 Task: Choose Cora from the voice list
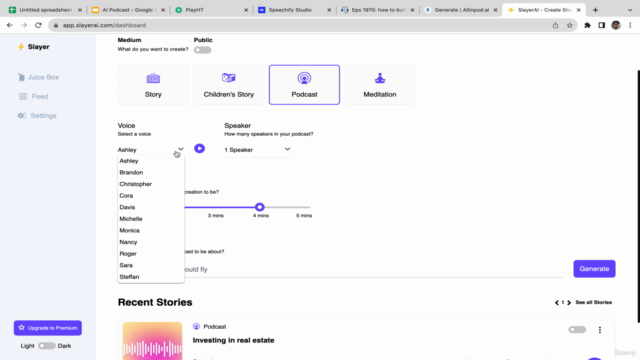151,196
